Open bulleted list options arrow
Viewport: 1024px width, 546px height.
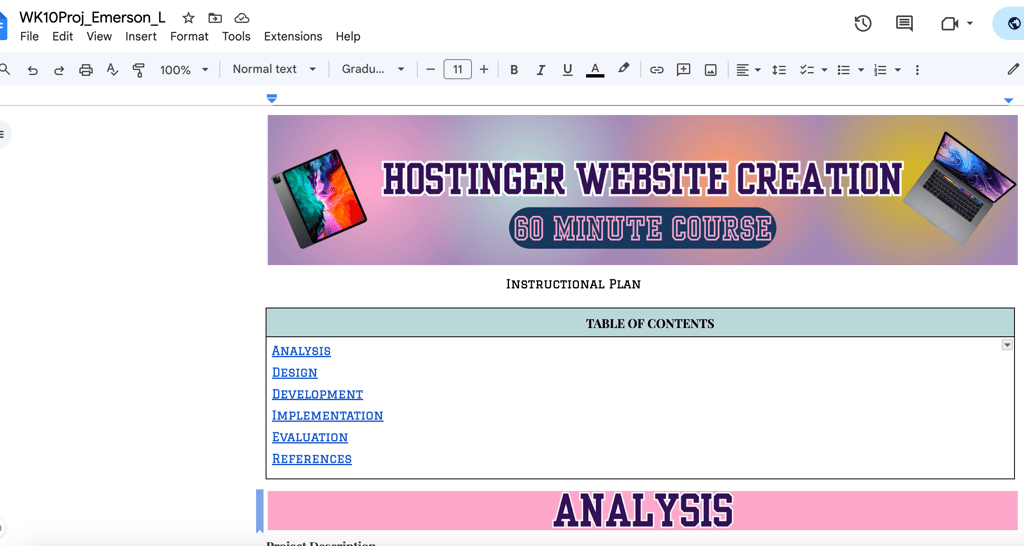pyautogui.click(x=861, y=70)
